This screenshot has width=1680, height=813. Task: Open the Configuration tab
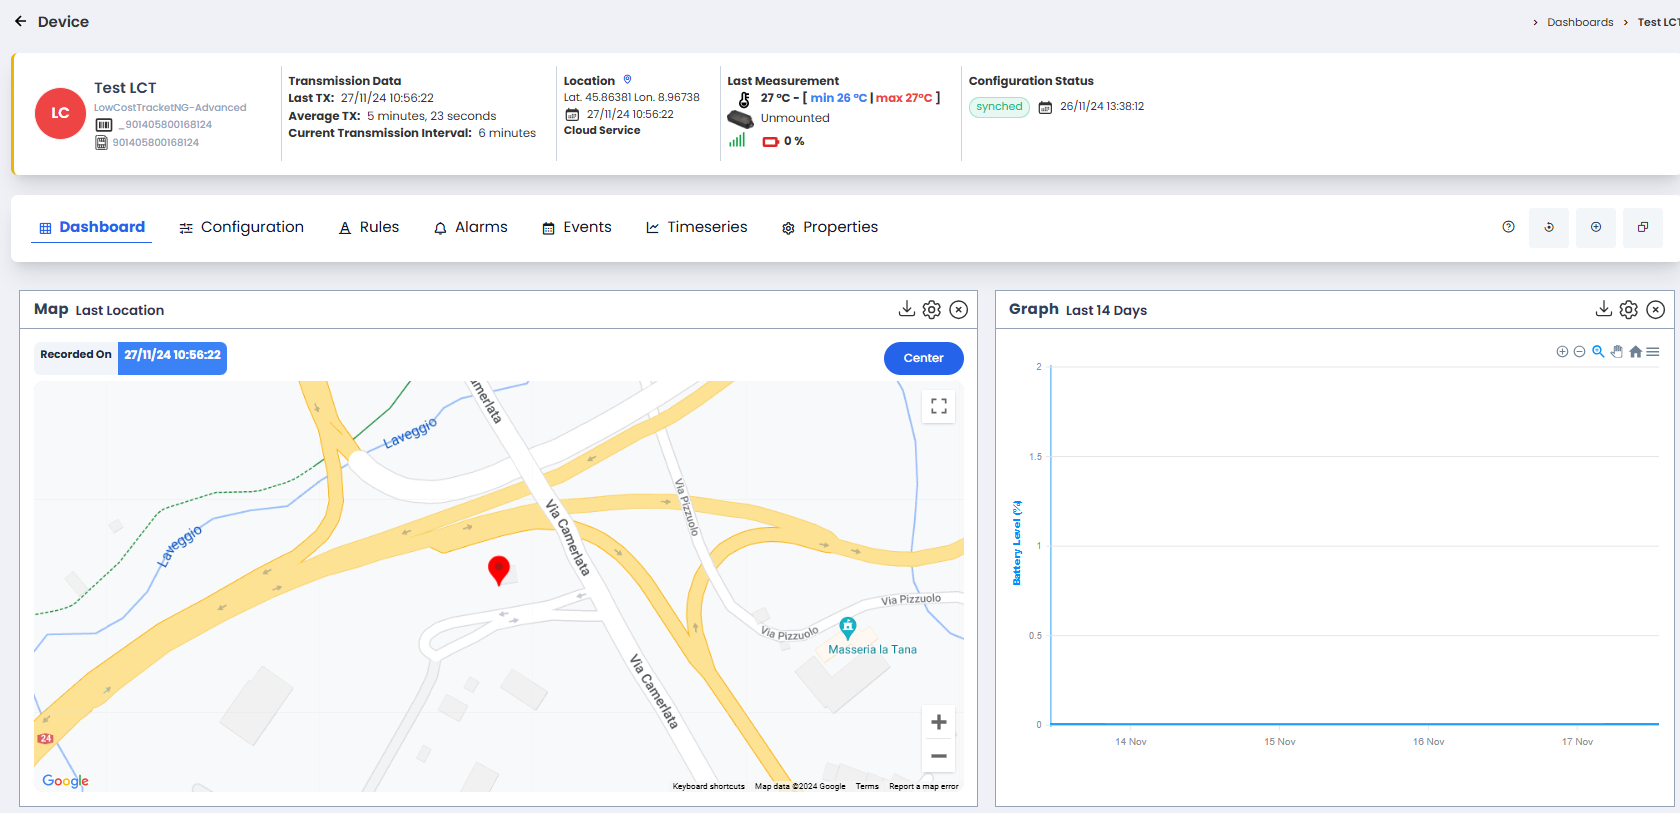(241, 227)
